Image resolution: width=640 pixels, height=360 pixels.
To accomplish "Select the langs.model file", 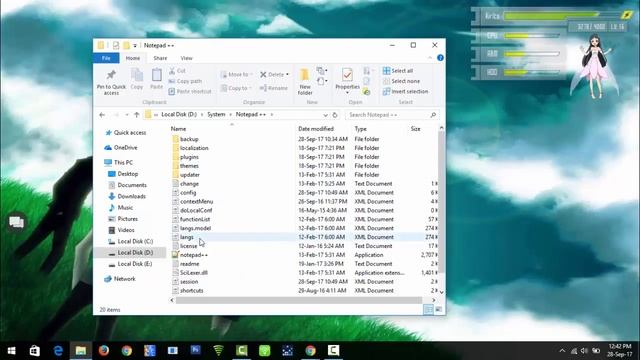I will click(x=191, y=228).
